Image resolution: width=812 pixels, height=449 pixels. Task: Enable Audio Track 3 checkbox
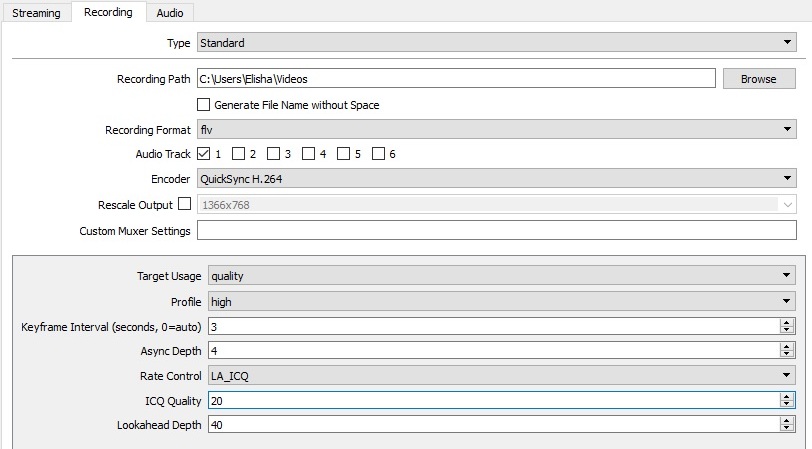pyautogui.click(x=273, y=154)
